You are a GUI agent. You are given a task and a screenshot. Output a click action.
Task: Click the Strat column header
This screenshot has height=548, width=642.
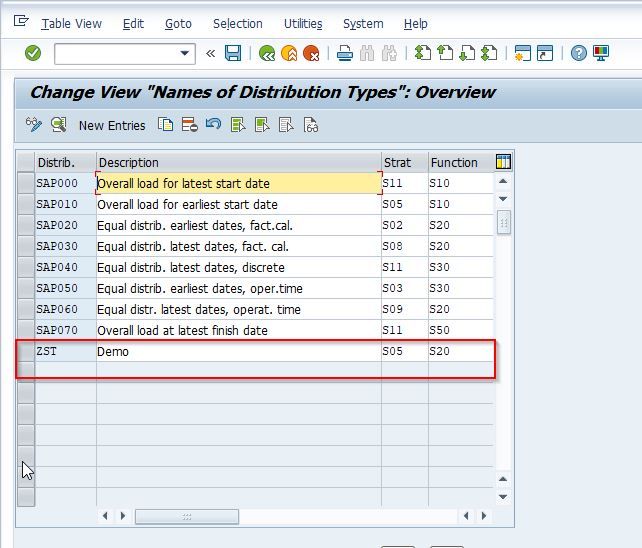405,163
